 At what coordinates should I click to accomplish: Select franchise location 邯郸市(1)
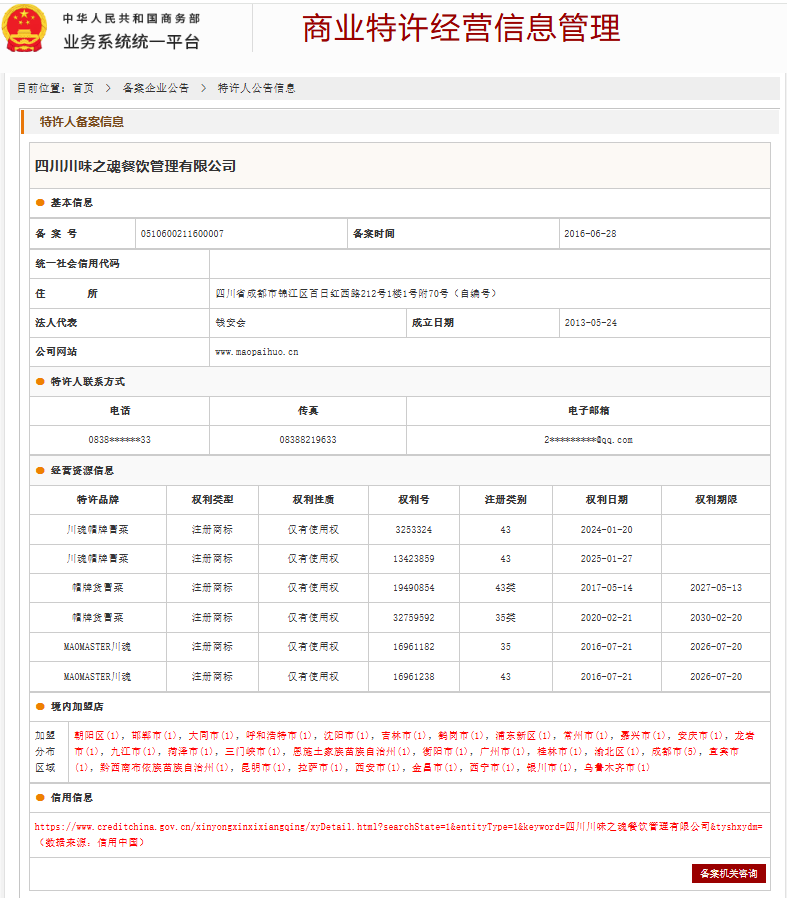155,736
